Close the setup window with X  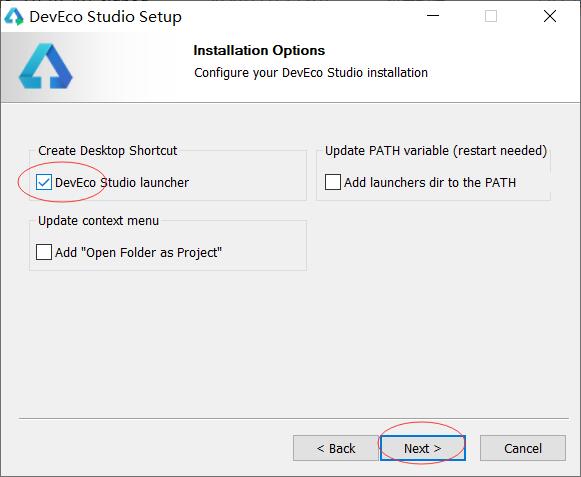(x=550, y=16)
